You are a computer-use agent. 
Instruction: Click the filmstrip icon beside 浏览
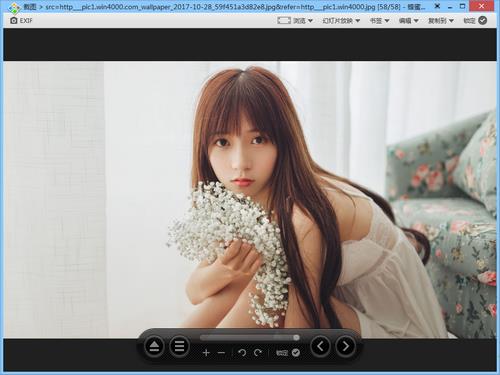284,21
